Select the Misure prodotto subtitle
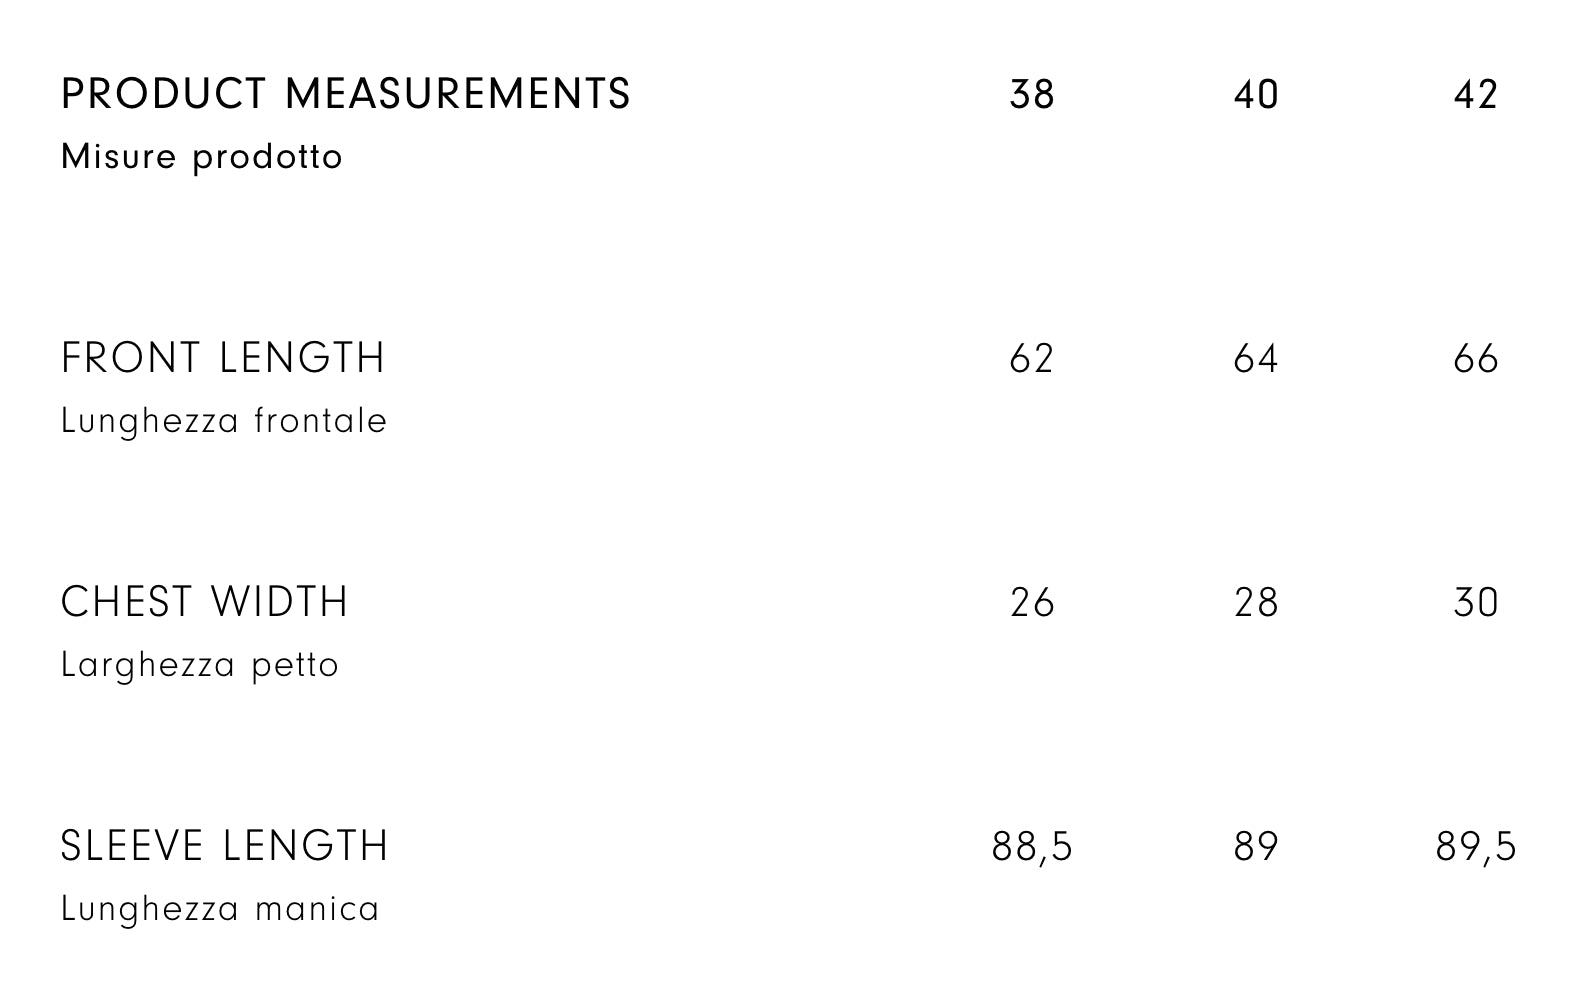1584x996 pixels. [x=202, y=157]
